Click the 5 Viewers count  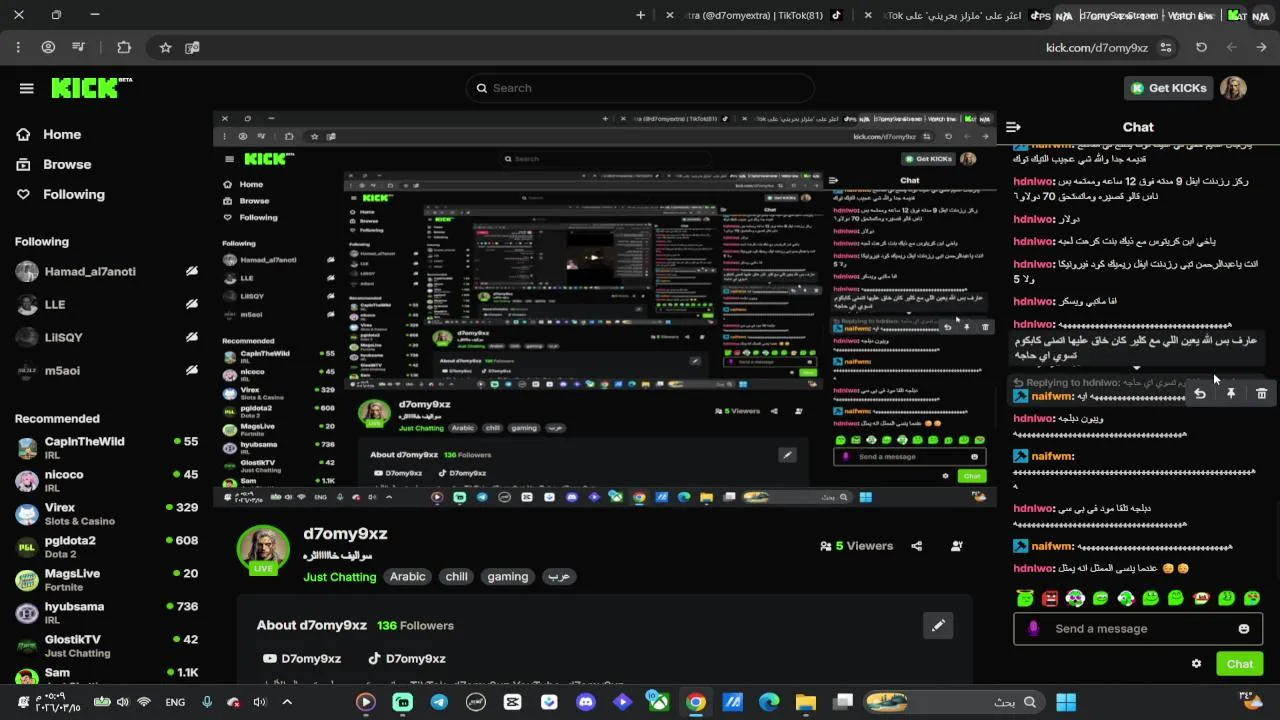point(856,546)
